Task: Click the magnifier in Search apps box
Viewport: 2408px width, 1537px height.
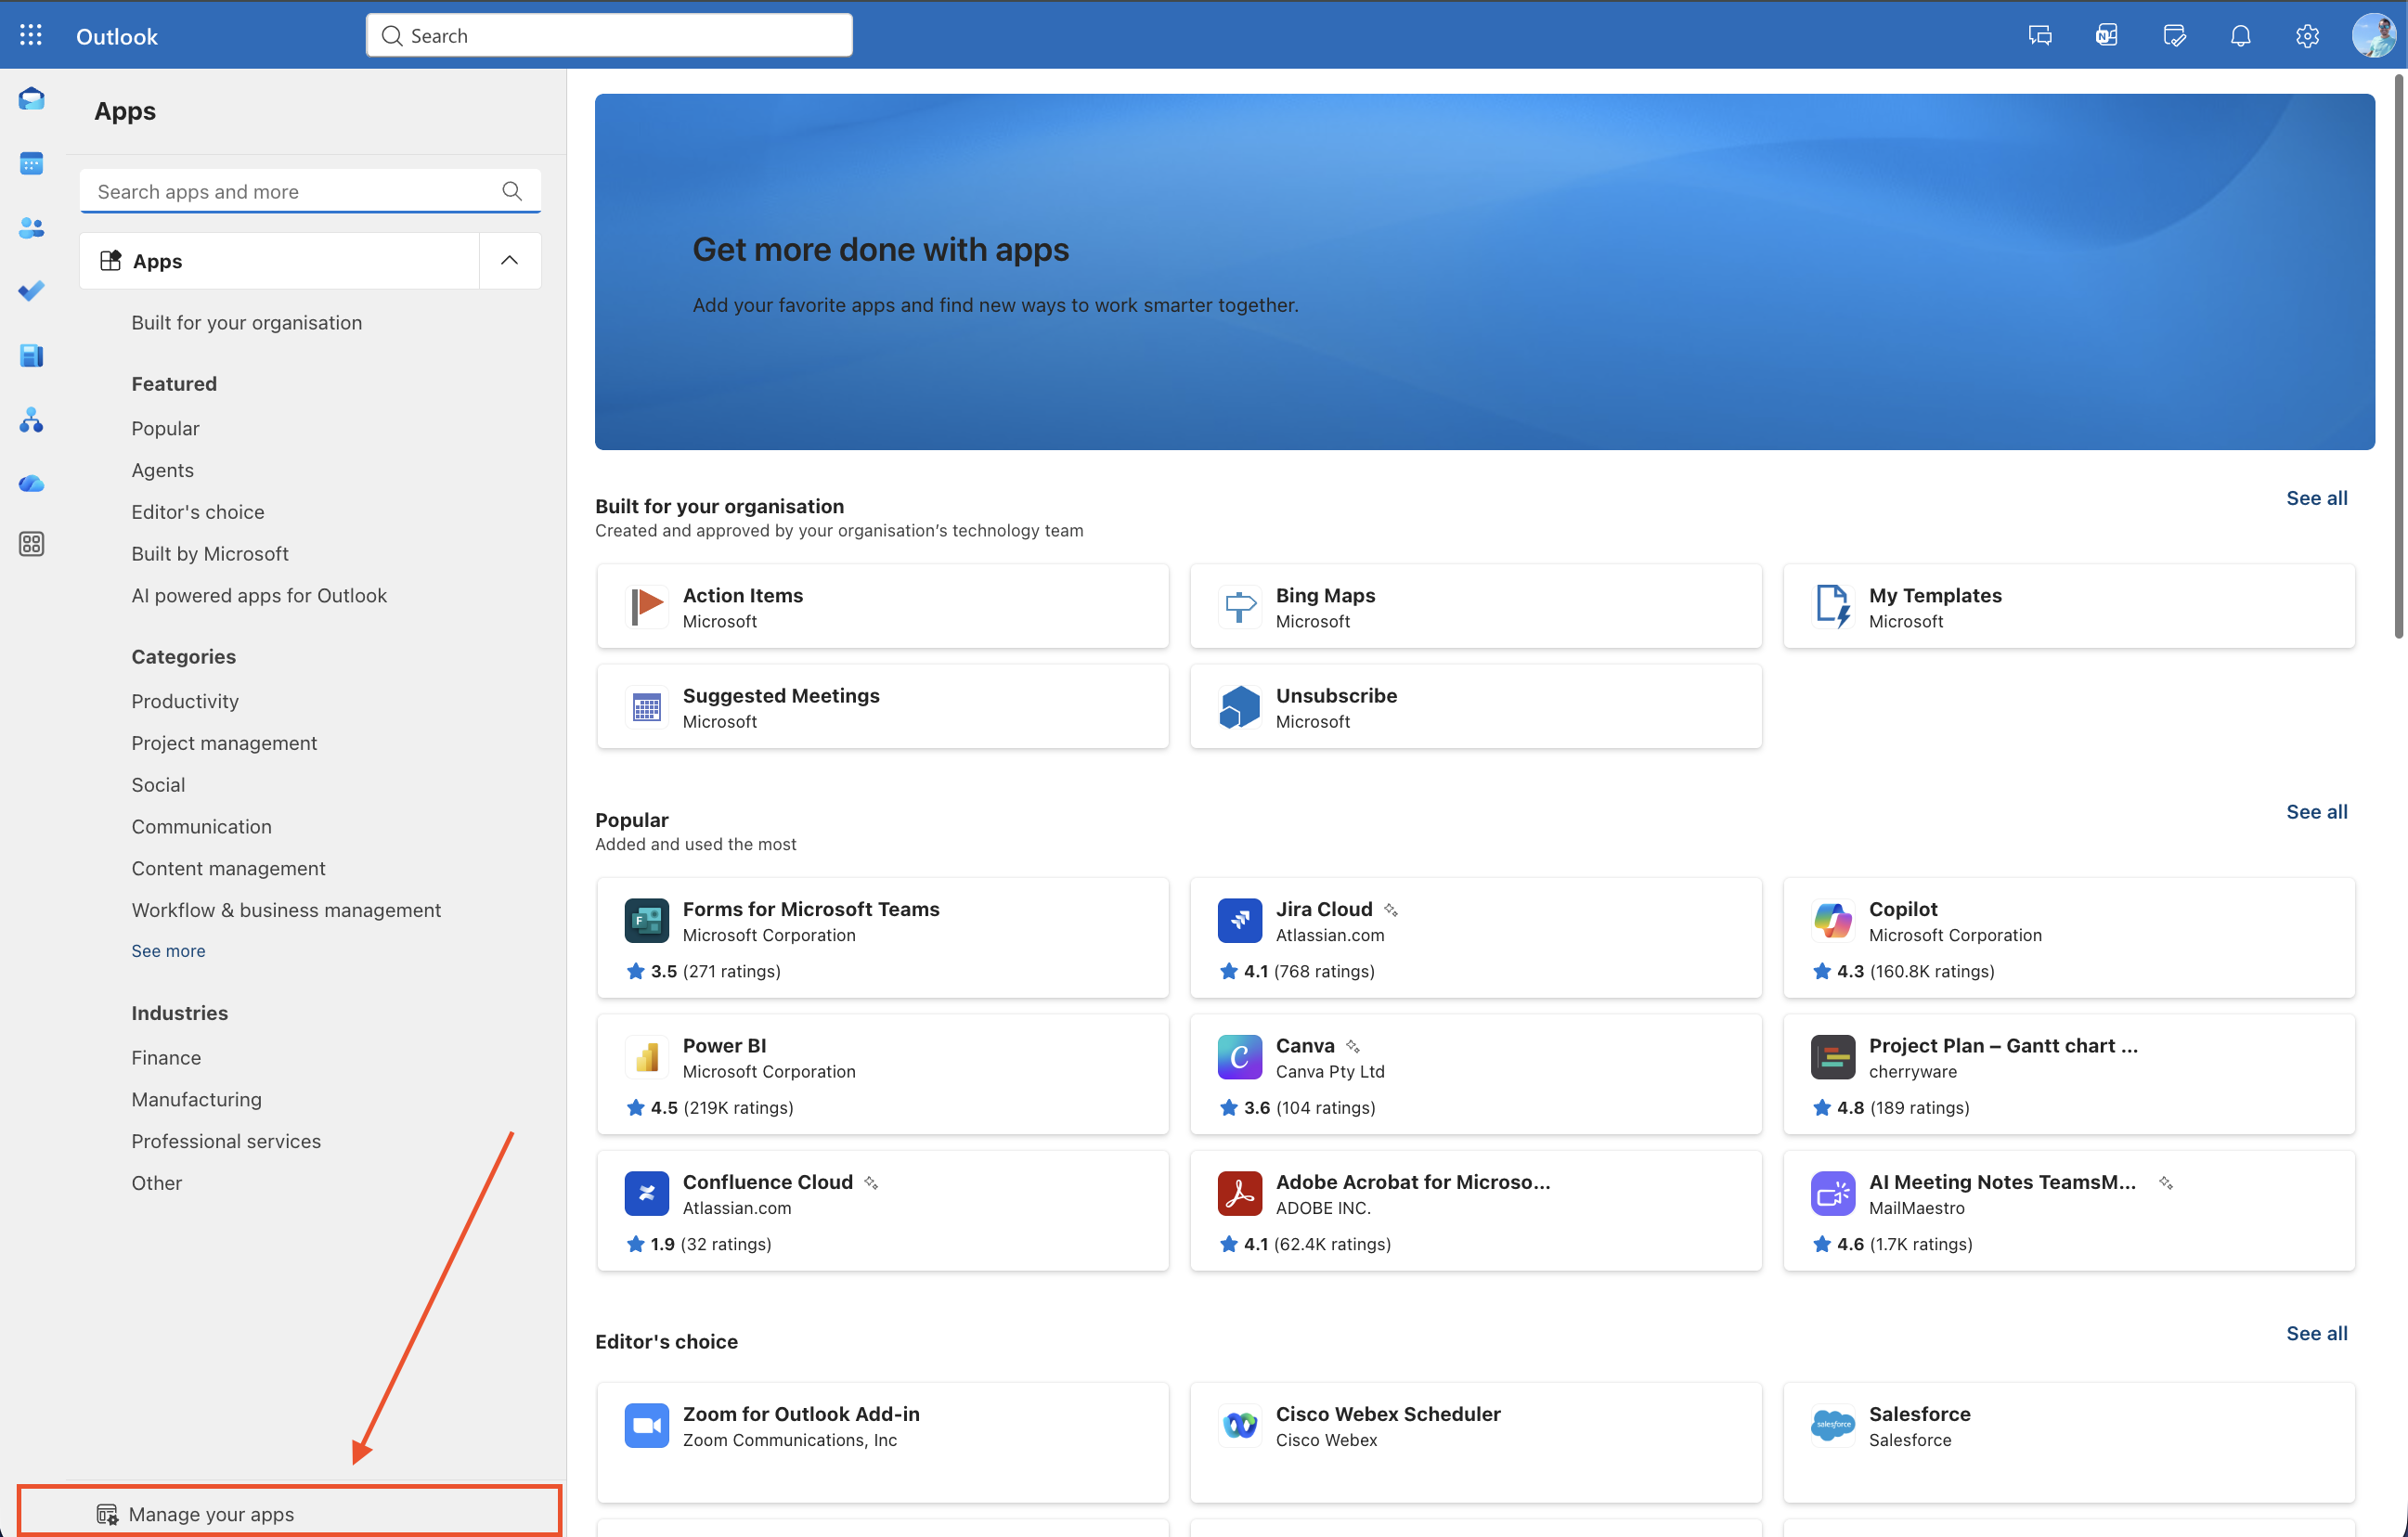Action: coord(512,191)
